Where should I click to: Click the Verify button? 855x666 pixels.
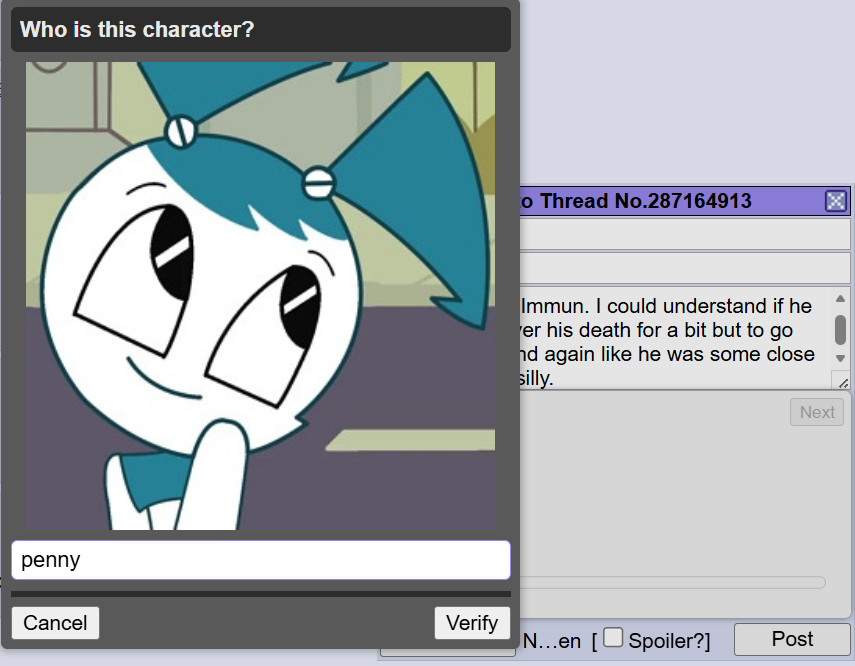coord(472,622)
